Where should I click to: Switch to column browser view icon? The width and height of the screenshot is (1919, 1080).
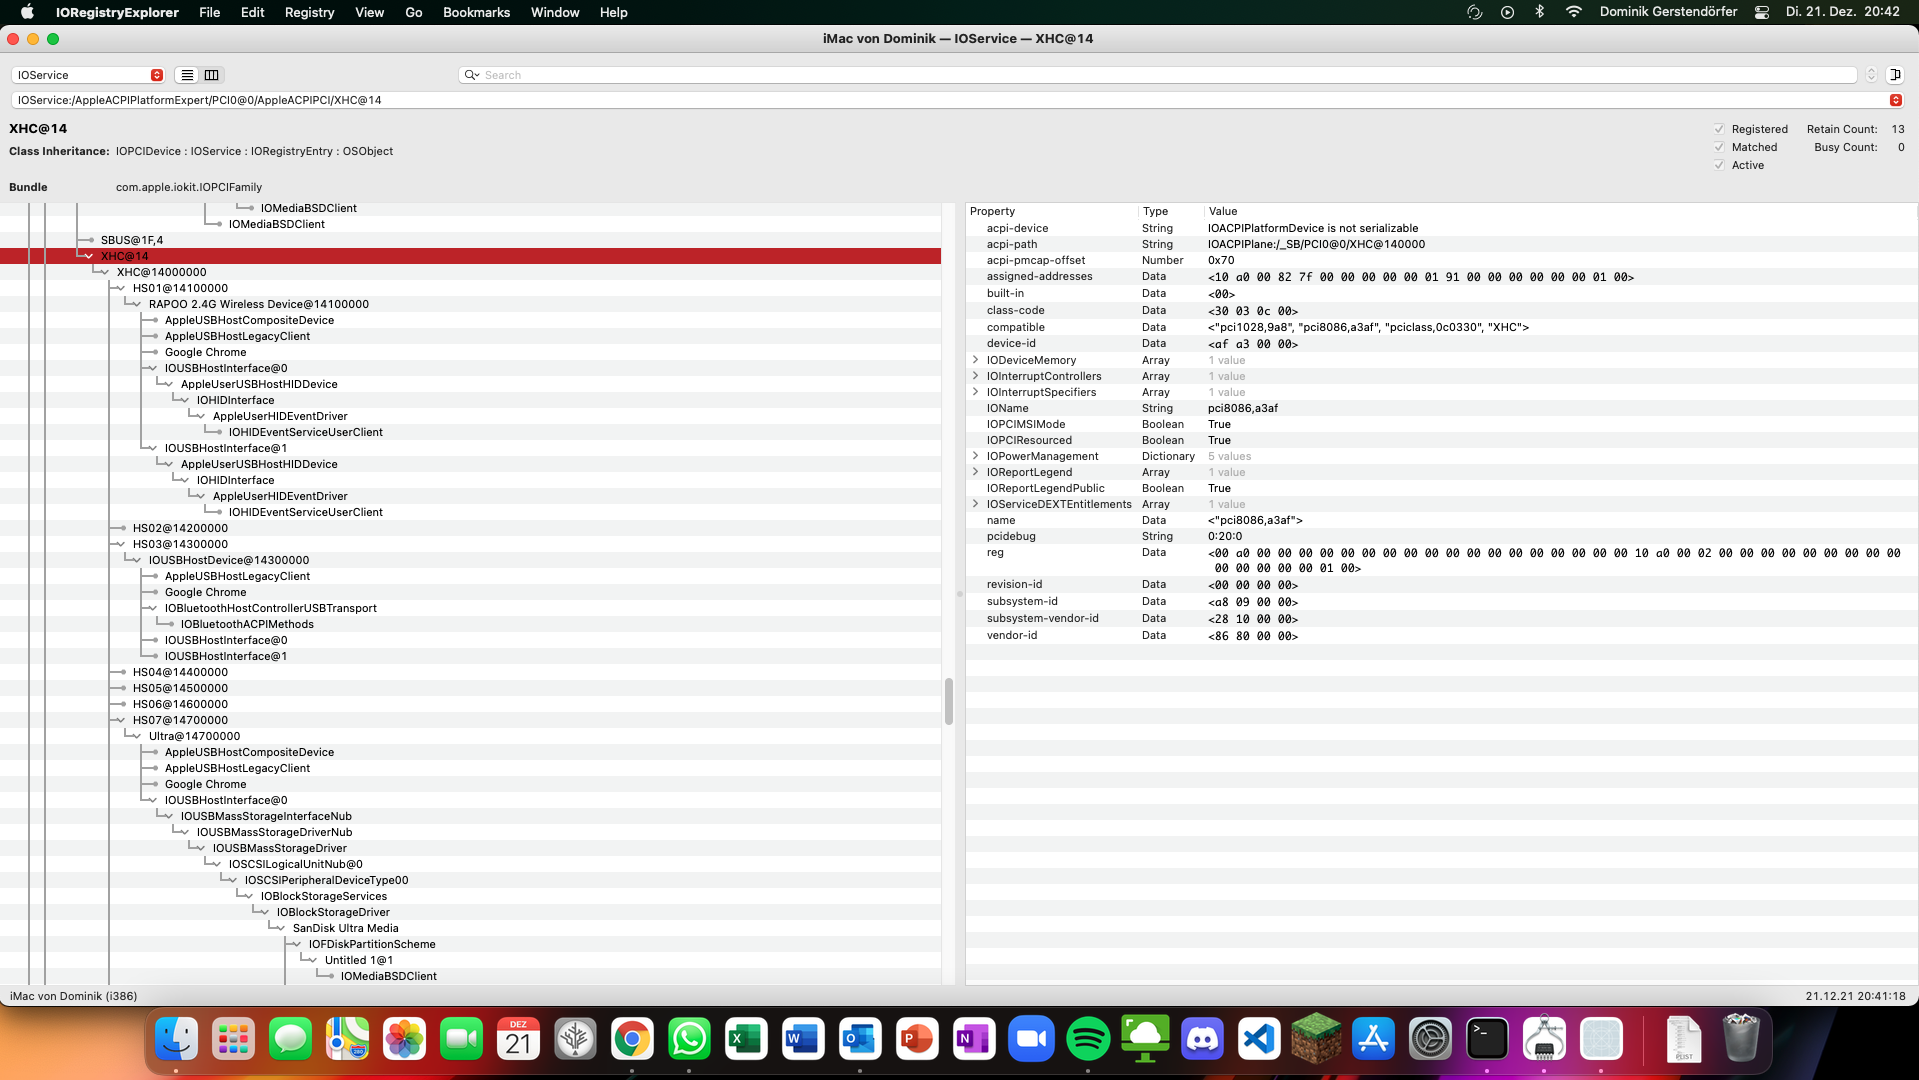(212, 75)
